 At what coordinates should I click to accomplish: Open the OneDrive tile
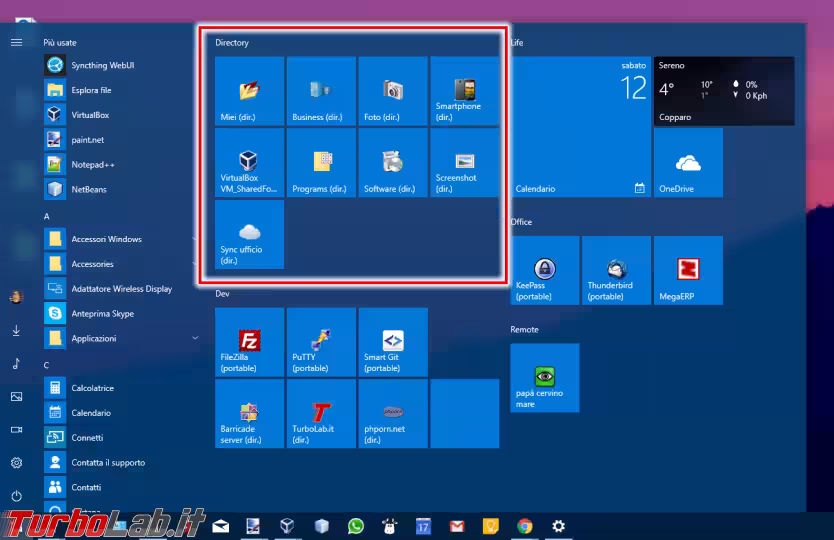click(x=688, y=163)
